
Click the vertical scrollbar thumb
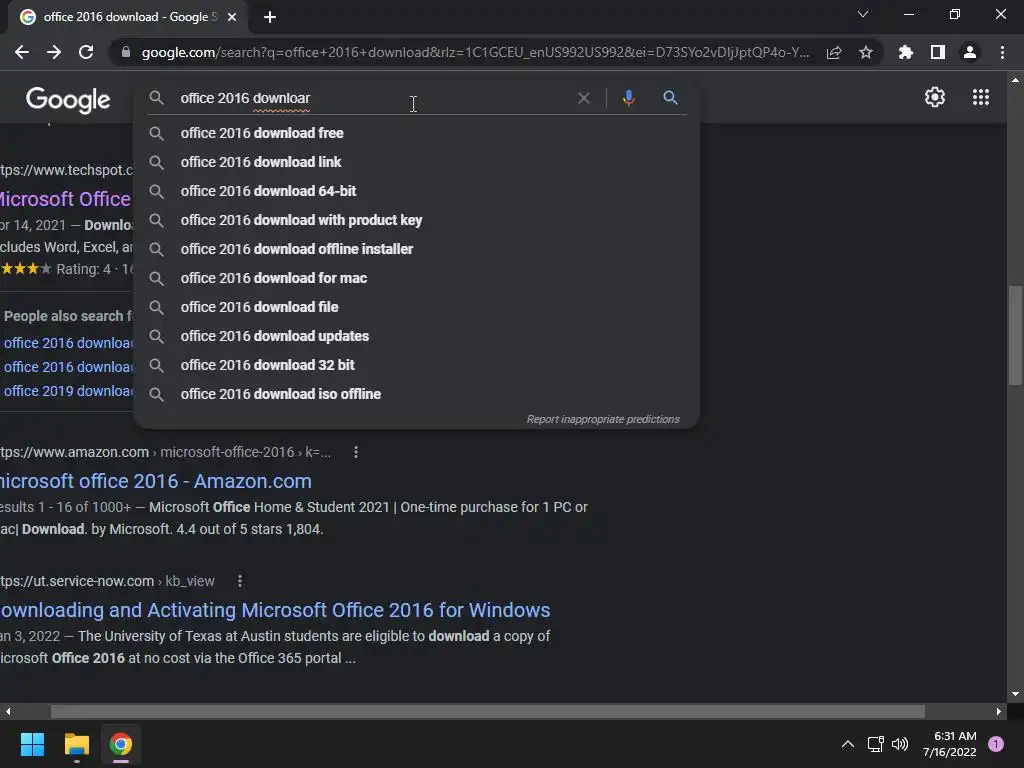(x=1015, y=335)
